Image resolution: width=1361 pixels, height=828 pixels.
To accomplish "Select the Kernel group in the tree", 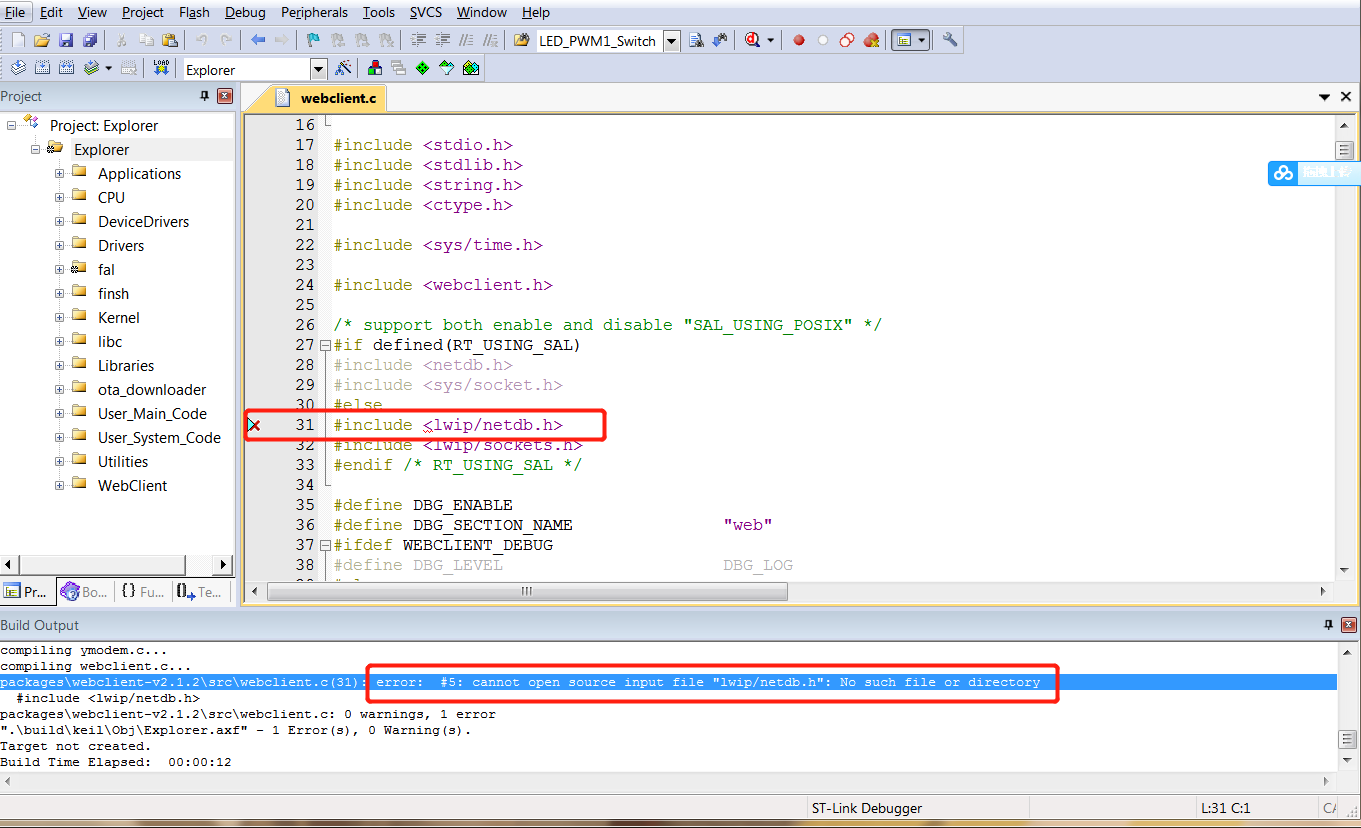I will pos(118,317).
